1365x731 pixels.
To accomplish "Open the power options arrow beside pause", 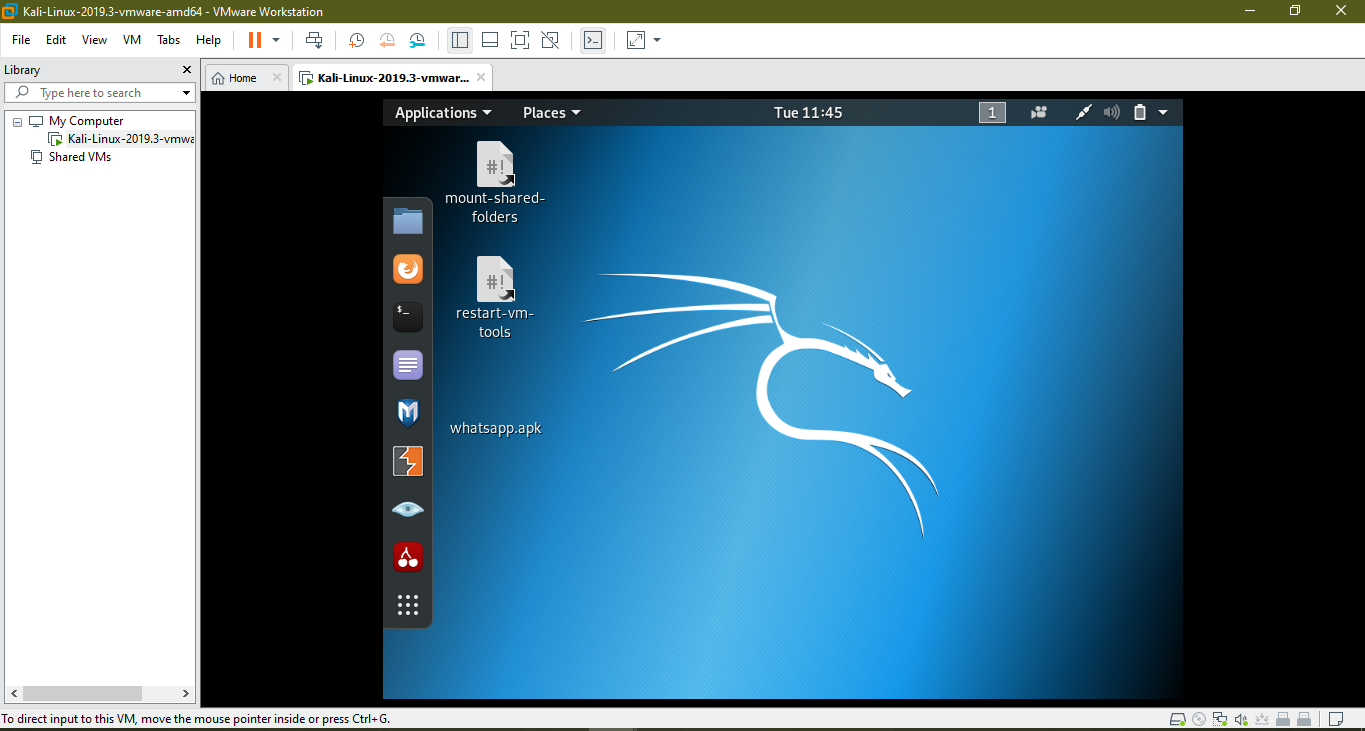I will (276, 40).
